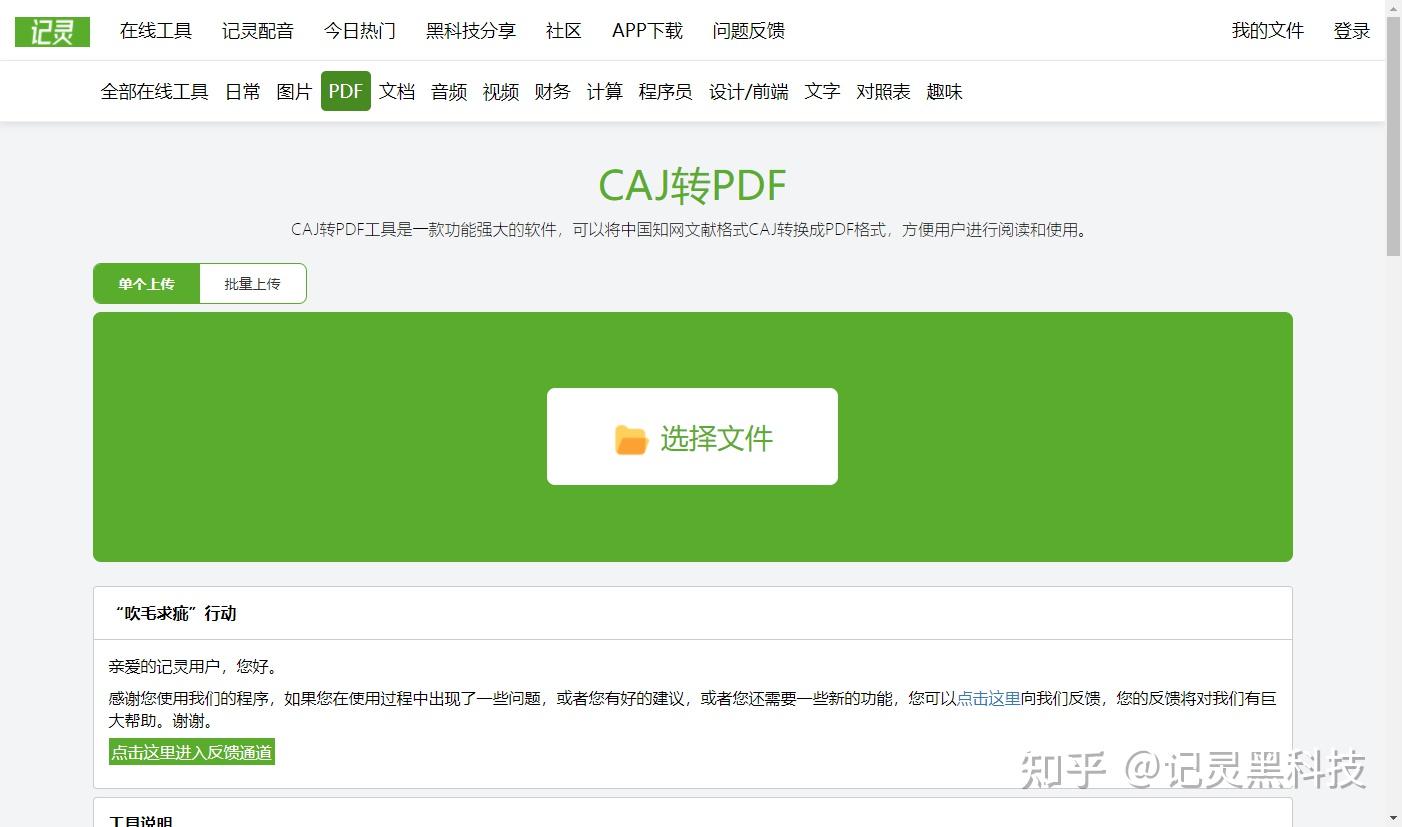This screenshot has width=1402, height=827.
Task: Open the 点击这里 feedback link
Action: tap(987, 699)
